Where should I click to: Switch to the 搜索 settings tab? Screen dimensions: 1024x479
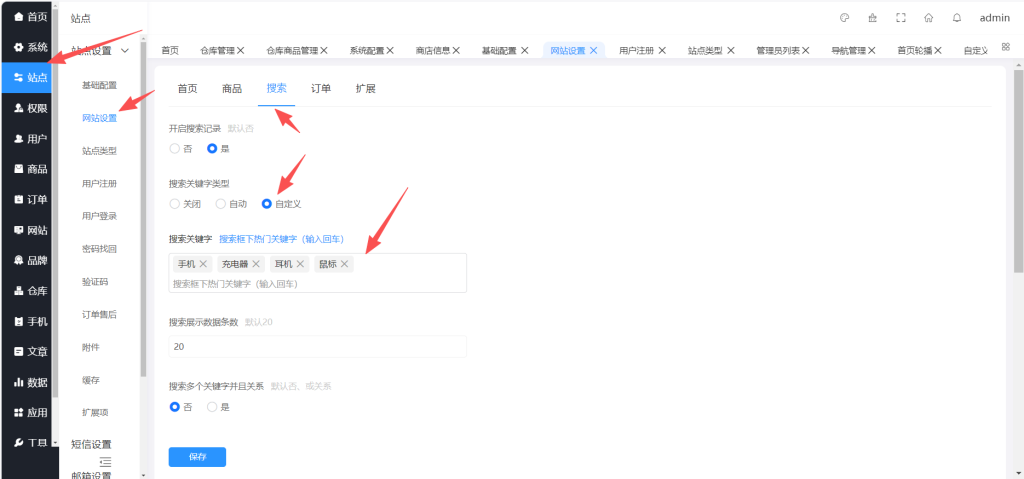pyautogui.click(x=276, y=89)
